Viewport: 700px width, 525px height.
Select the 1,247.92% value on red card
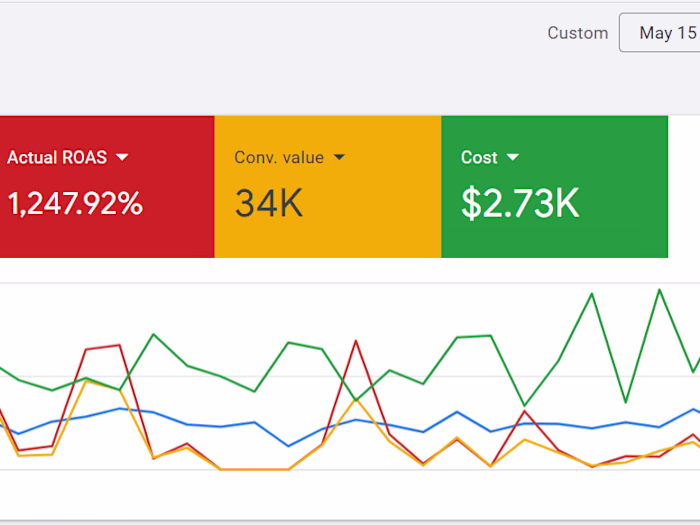(x=75, y=204)
